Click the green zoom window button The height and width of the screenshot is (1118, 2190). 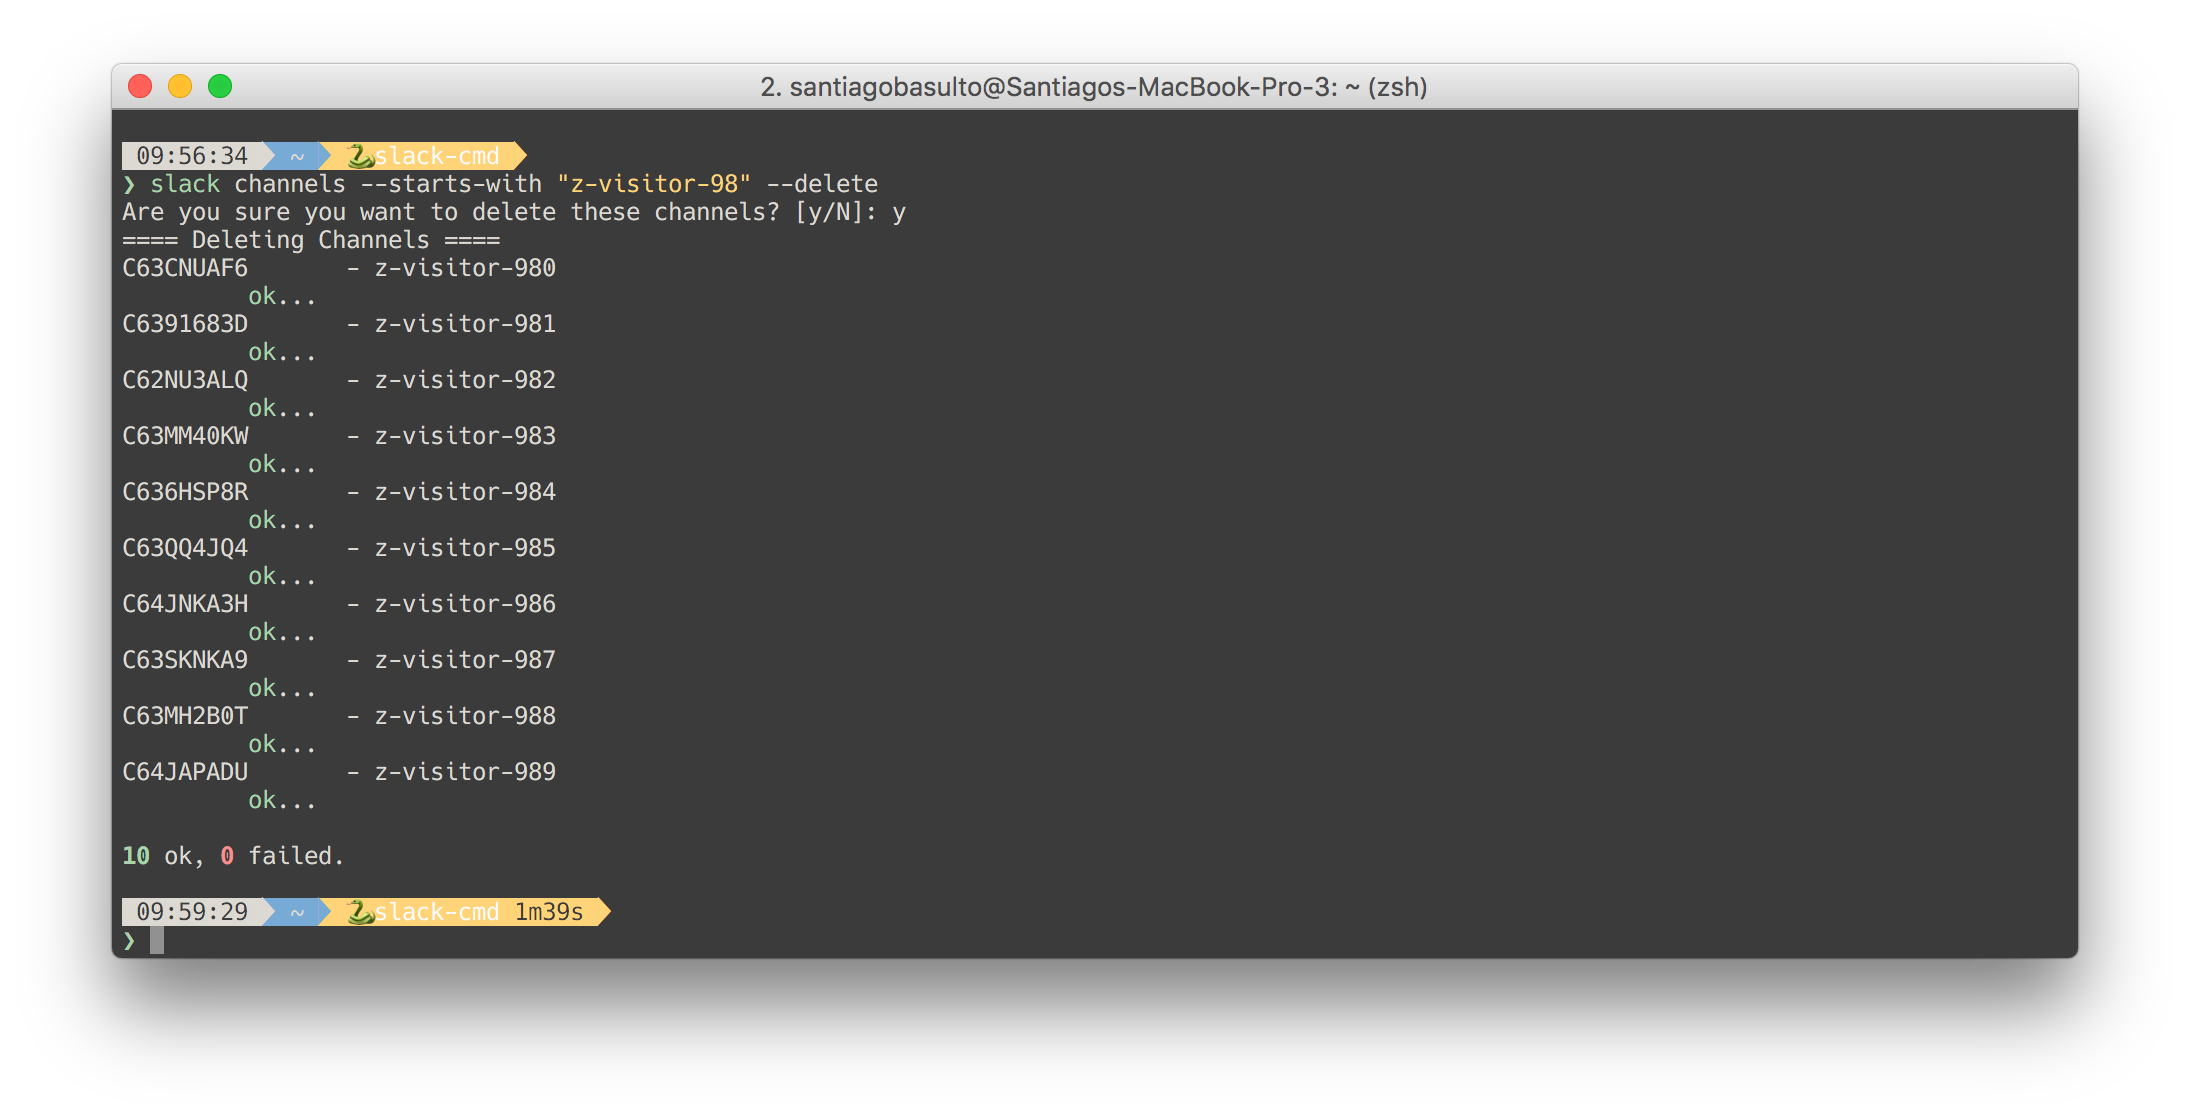pyautogui.click(x=220, y=87)
